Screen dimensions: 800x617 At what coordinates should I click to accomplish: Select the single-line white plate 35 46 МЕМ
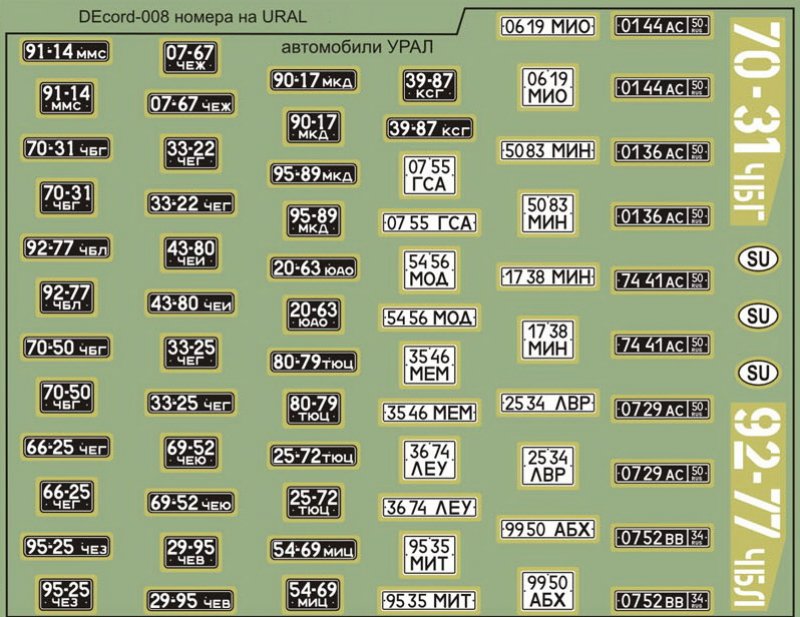click(x=430, y=412)
